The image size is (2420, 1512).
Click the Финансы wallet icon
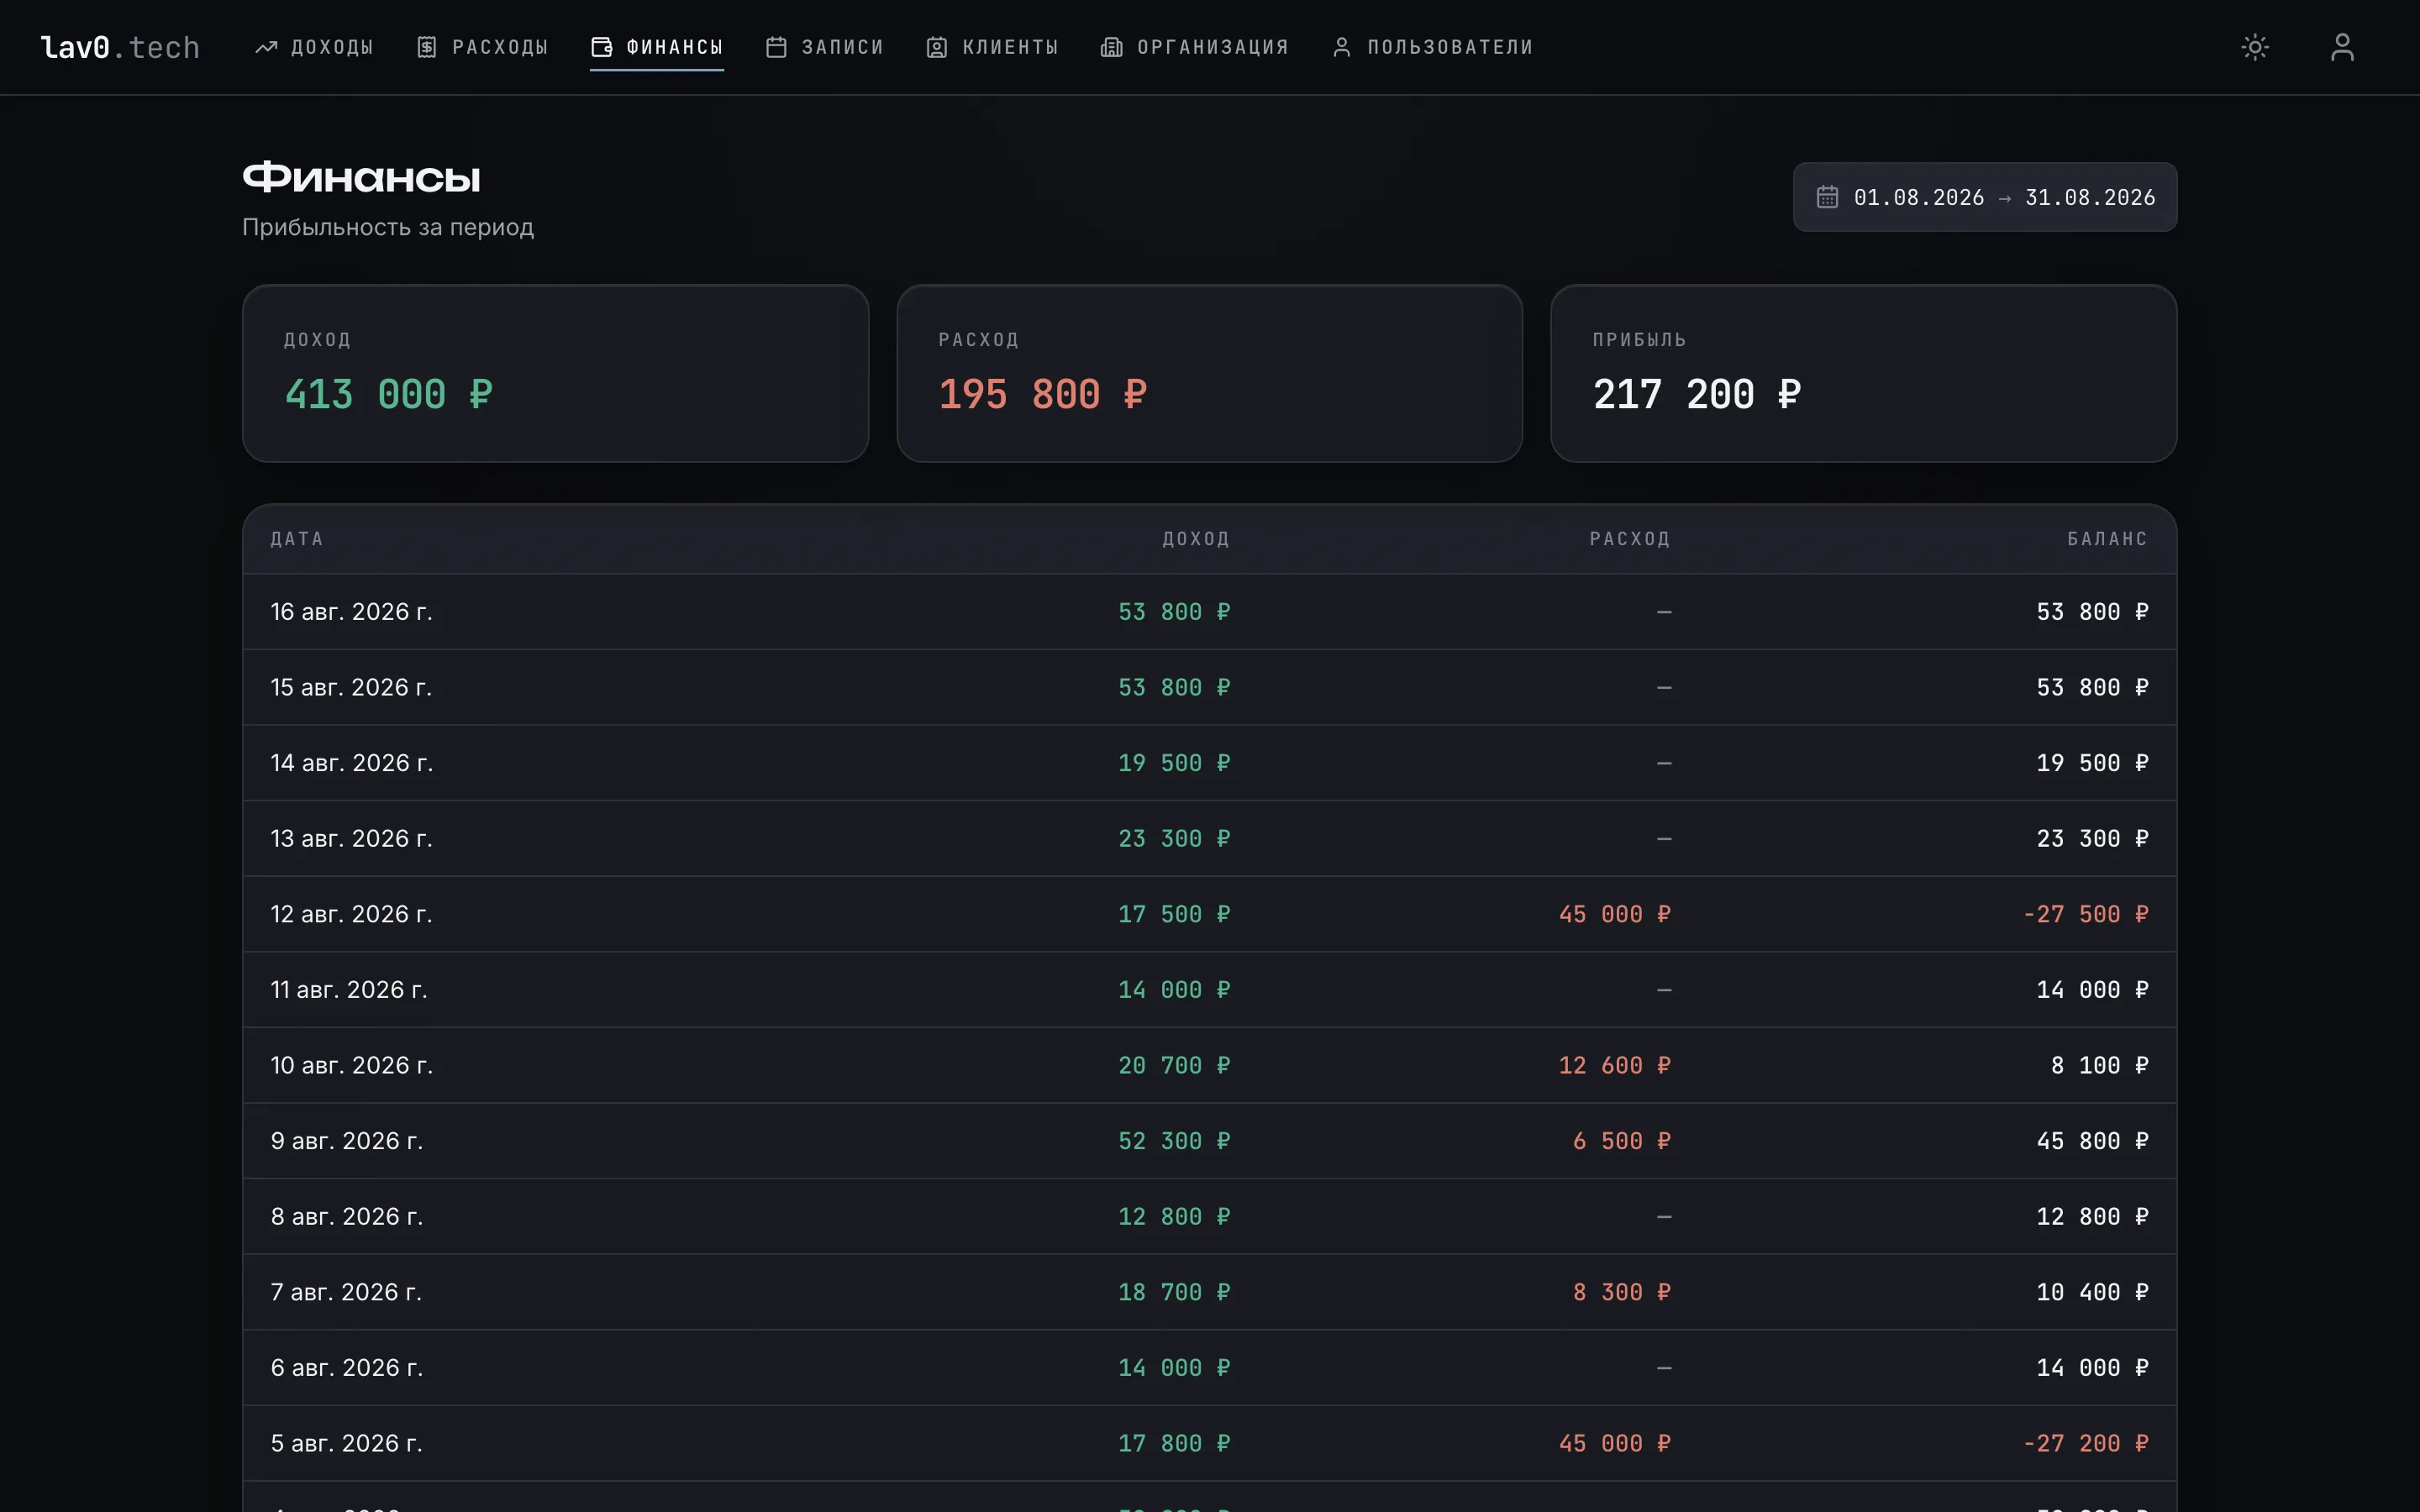point(602,47)
